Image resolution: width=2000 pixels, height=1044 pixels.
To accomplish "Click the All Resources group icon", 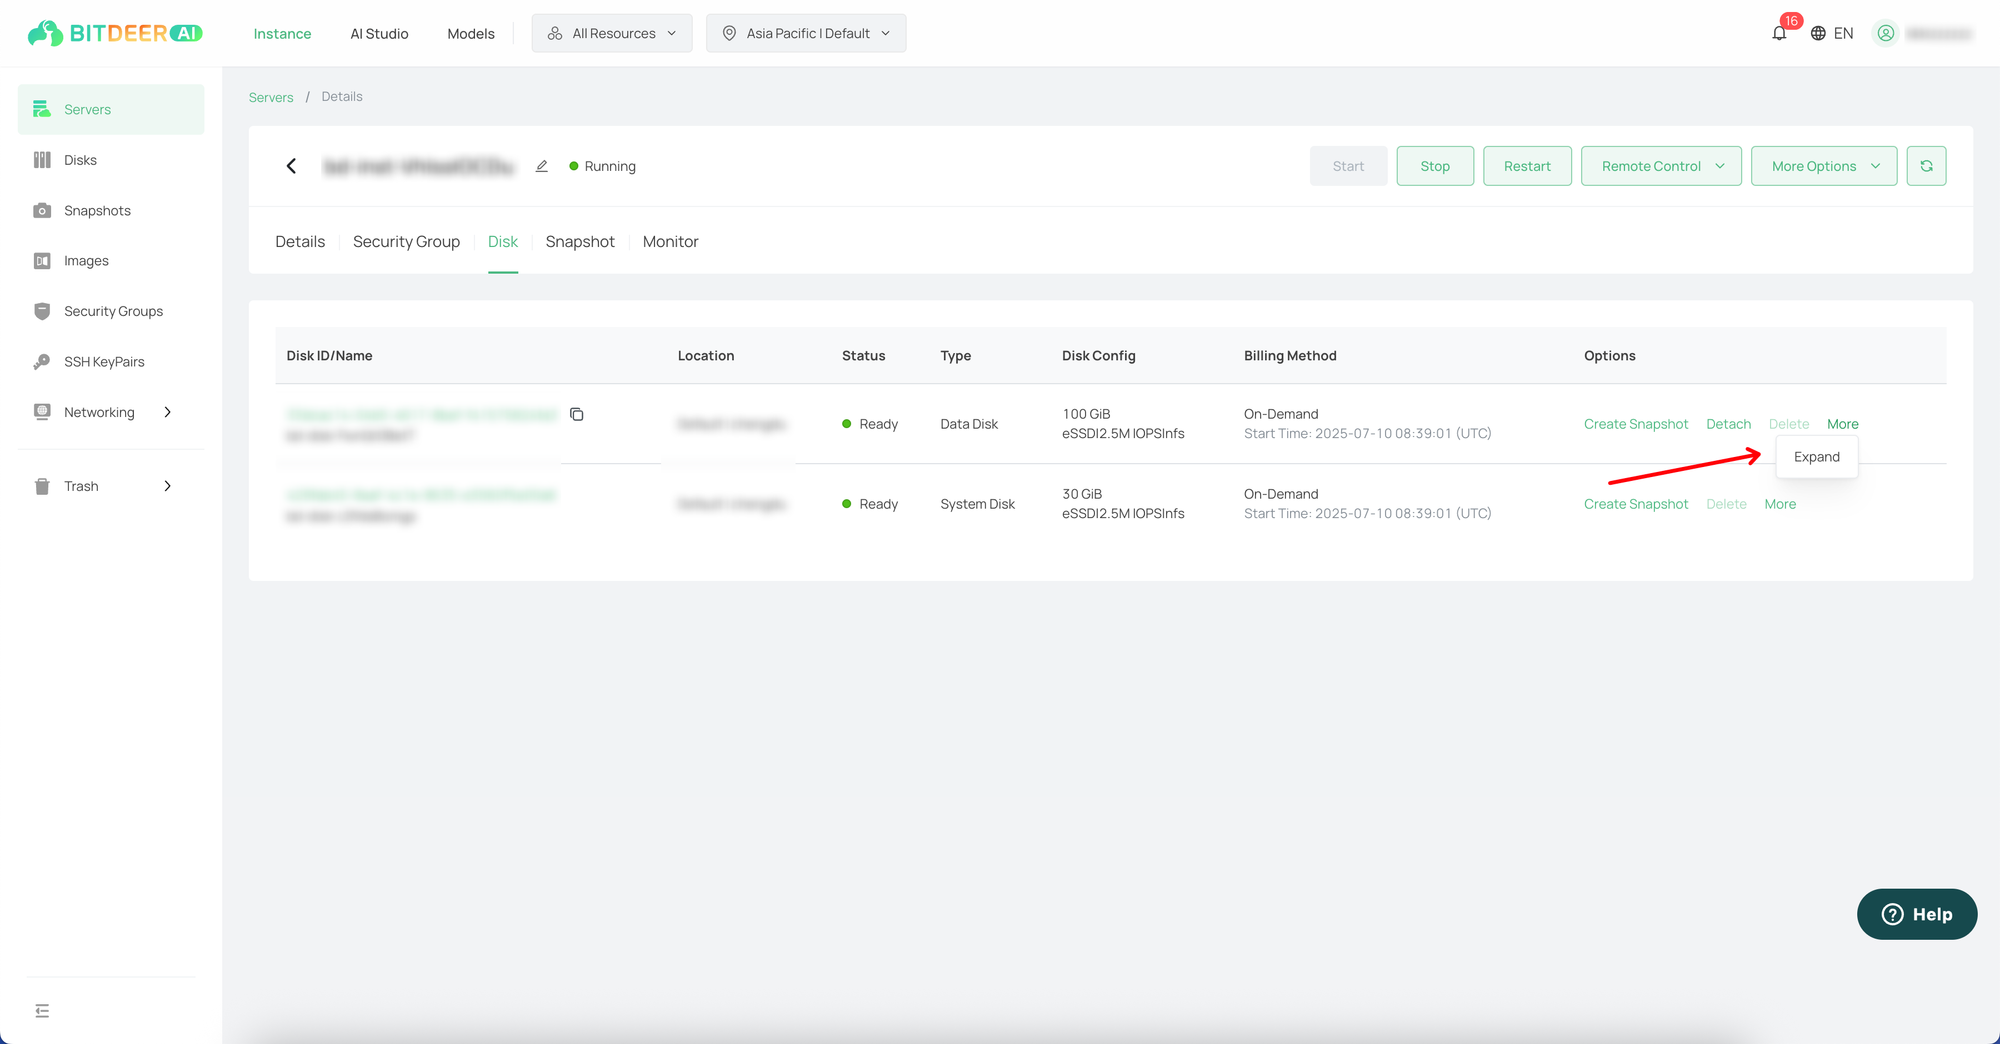I will click(555, 33).
